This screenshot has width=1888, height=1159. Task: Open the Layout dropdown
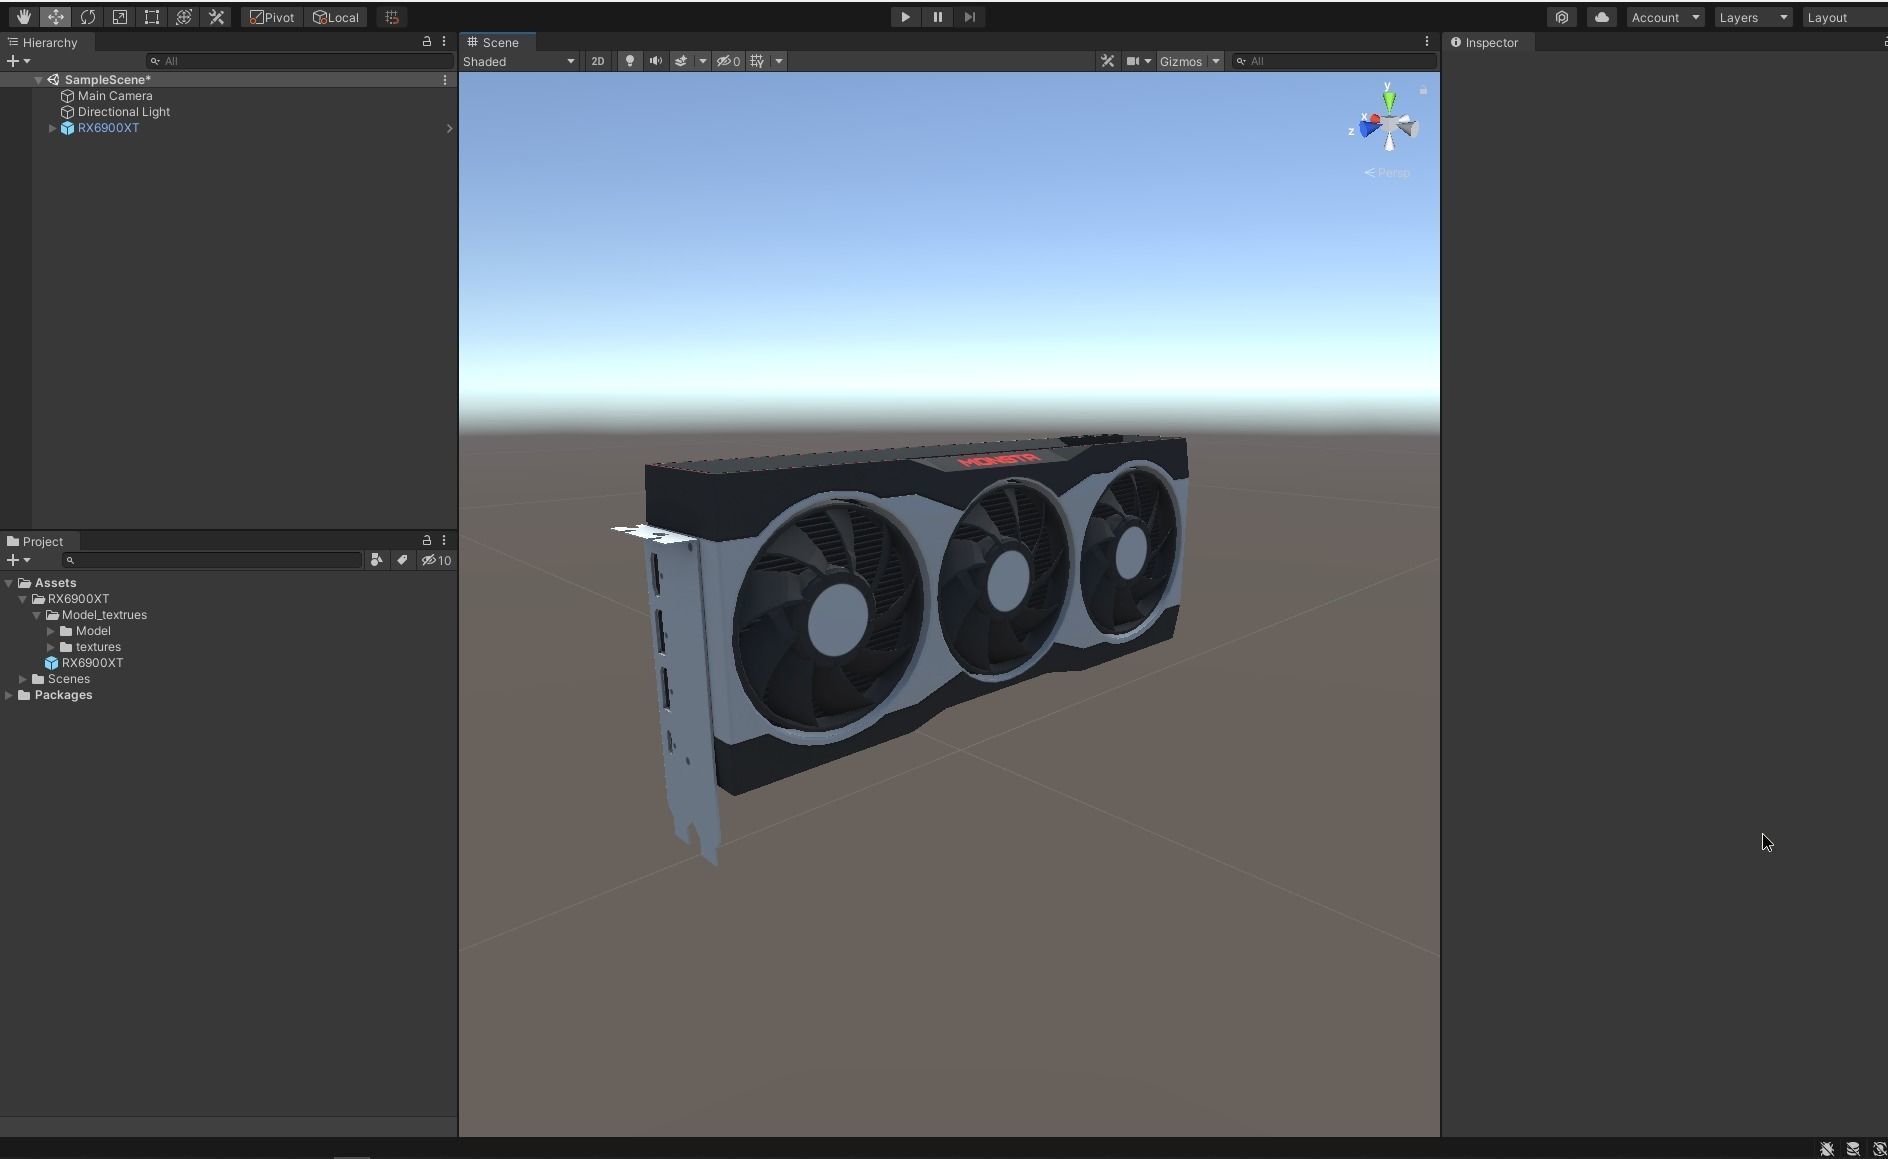[1845, 17]
